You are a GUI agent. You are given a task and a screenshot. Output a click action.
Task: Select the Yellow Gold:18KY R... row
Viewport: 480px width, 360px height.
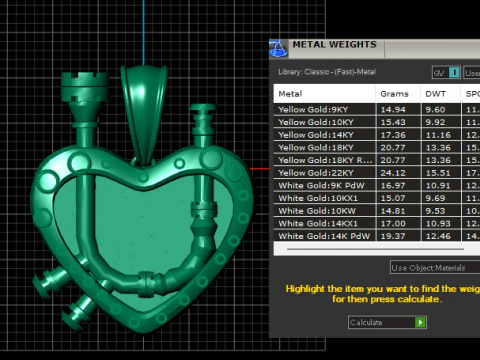point(377,160)
